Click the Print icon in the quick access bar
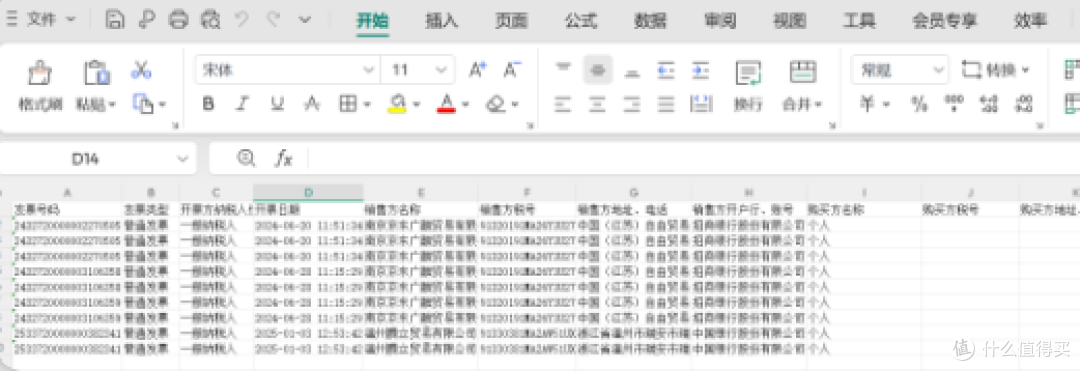 (178, 19)
